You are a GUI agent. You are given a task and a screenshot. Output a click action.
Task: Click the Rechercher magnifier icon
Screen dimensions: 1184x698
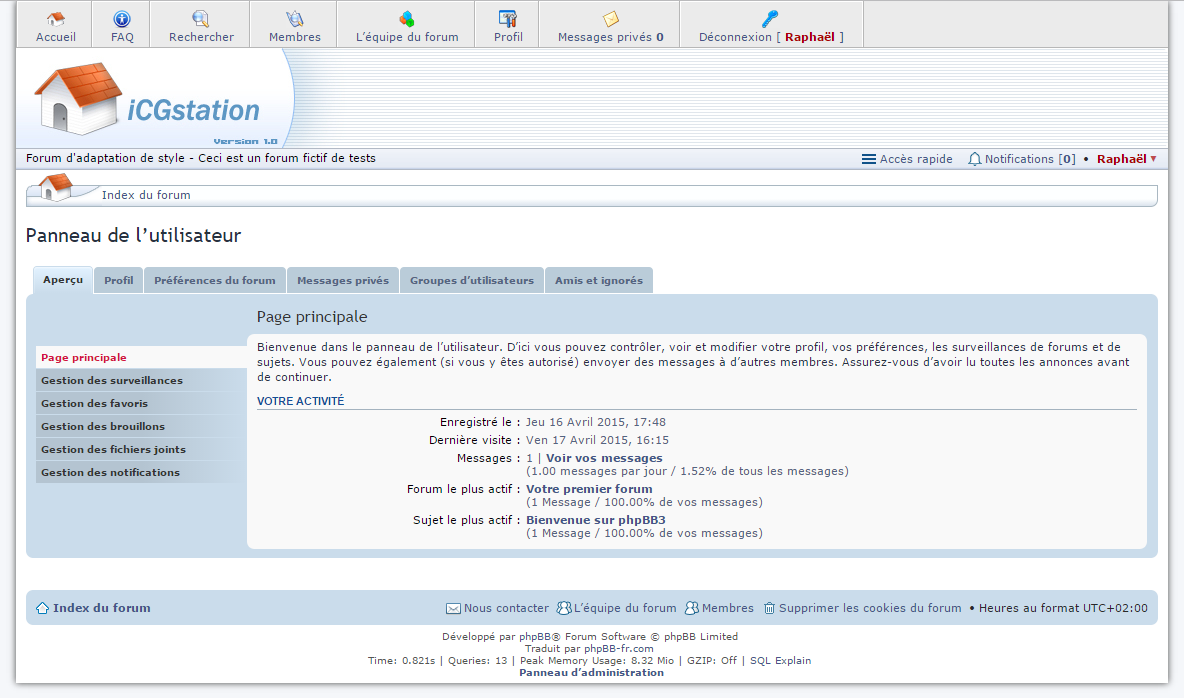pos(201,19)
